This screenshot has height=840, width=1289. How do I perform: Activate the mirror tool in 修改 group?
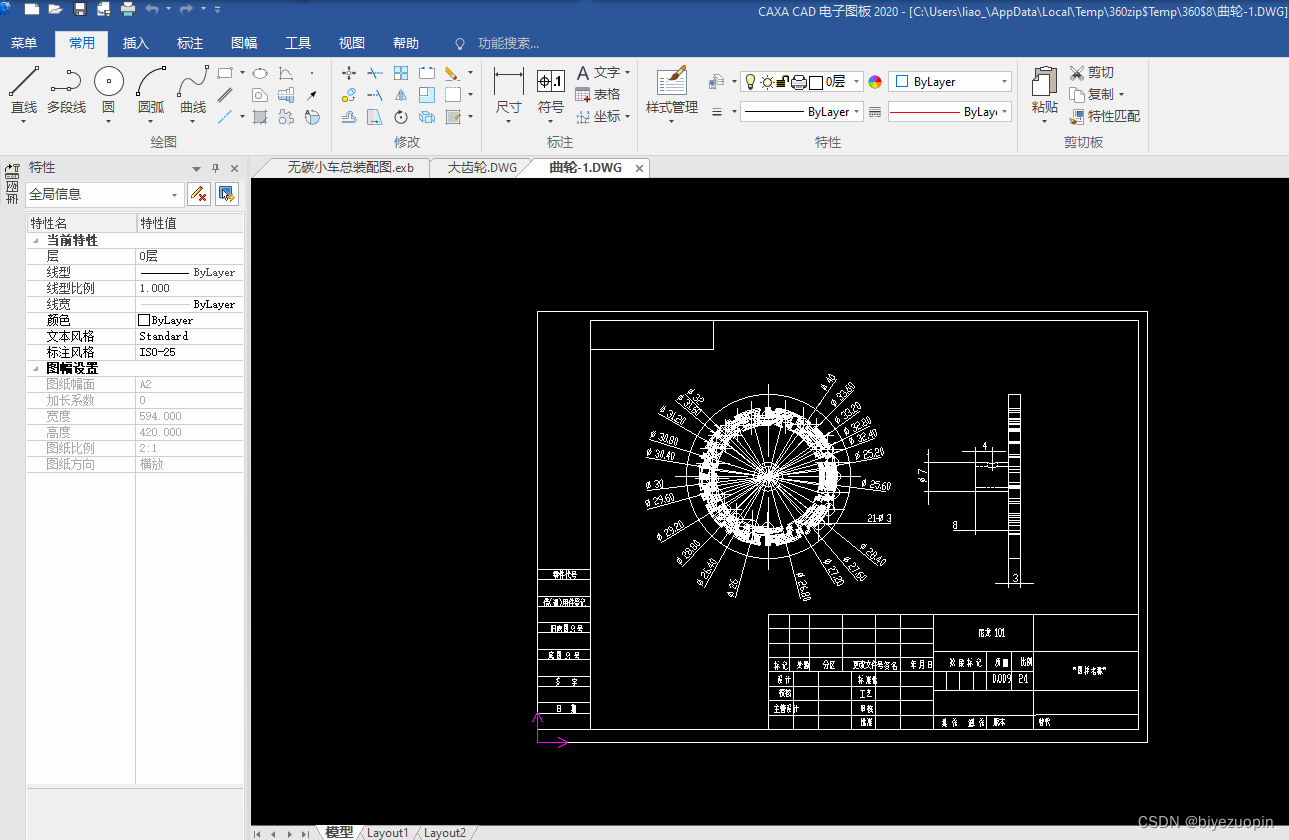point(400,95)
